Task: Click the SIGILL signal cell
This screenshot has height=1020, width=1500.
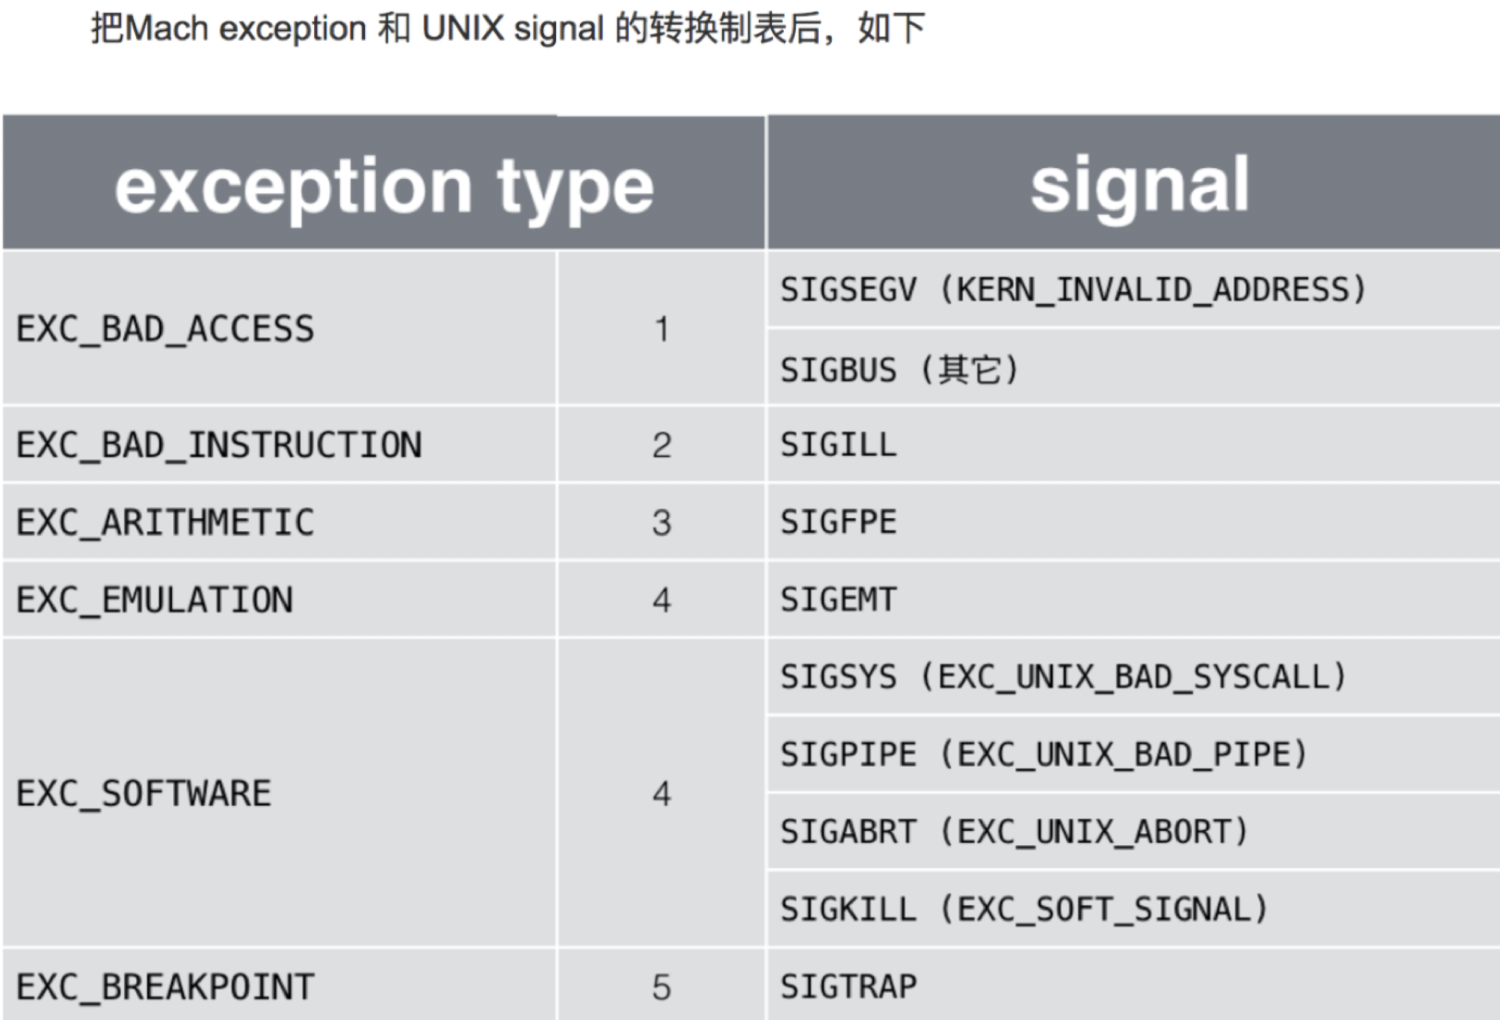Action: [1133, 445]
